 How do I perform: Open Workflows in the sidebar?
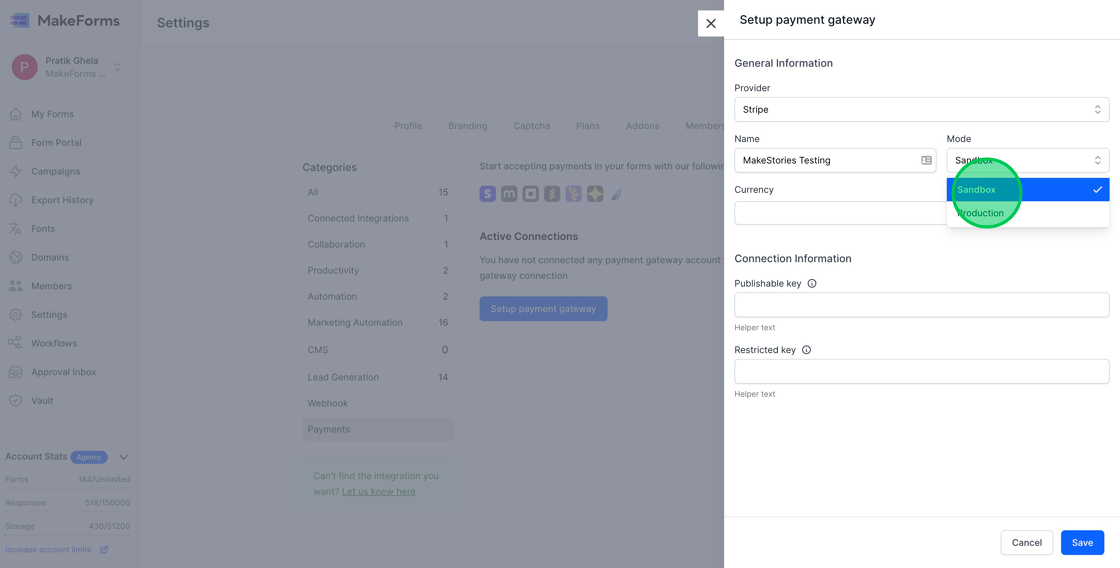53,343
